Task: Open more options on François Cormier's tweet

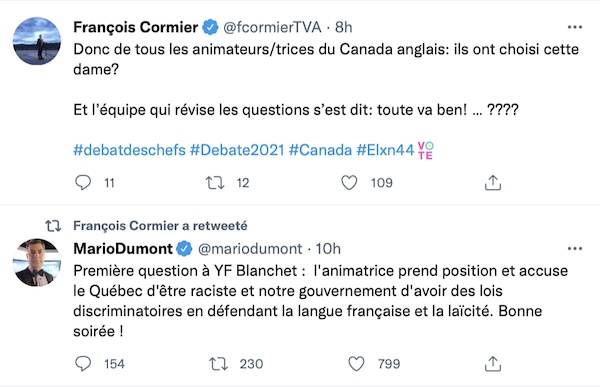Action: tap(575, 27)
